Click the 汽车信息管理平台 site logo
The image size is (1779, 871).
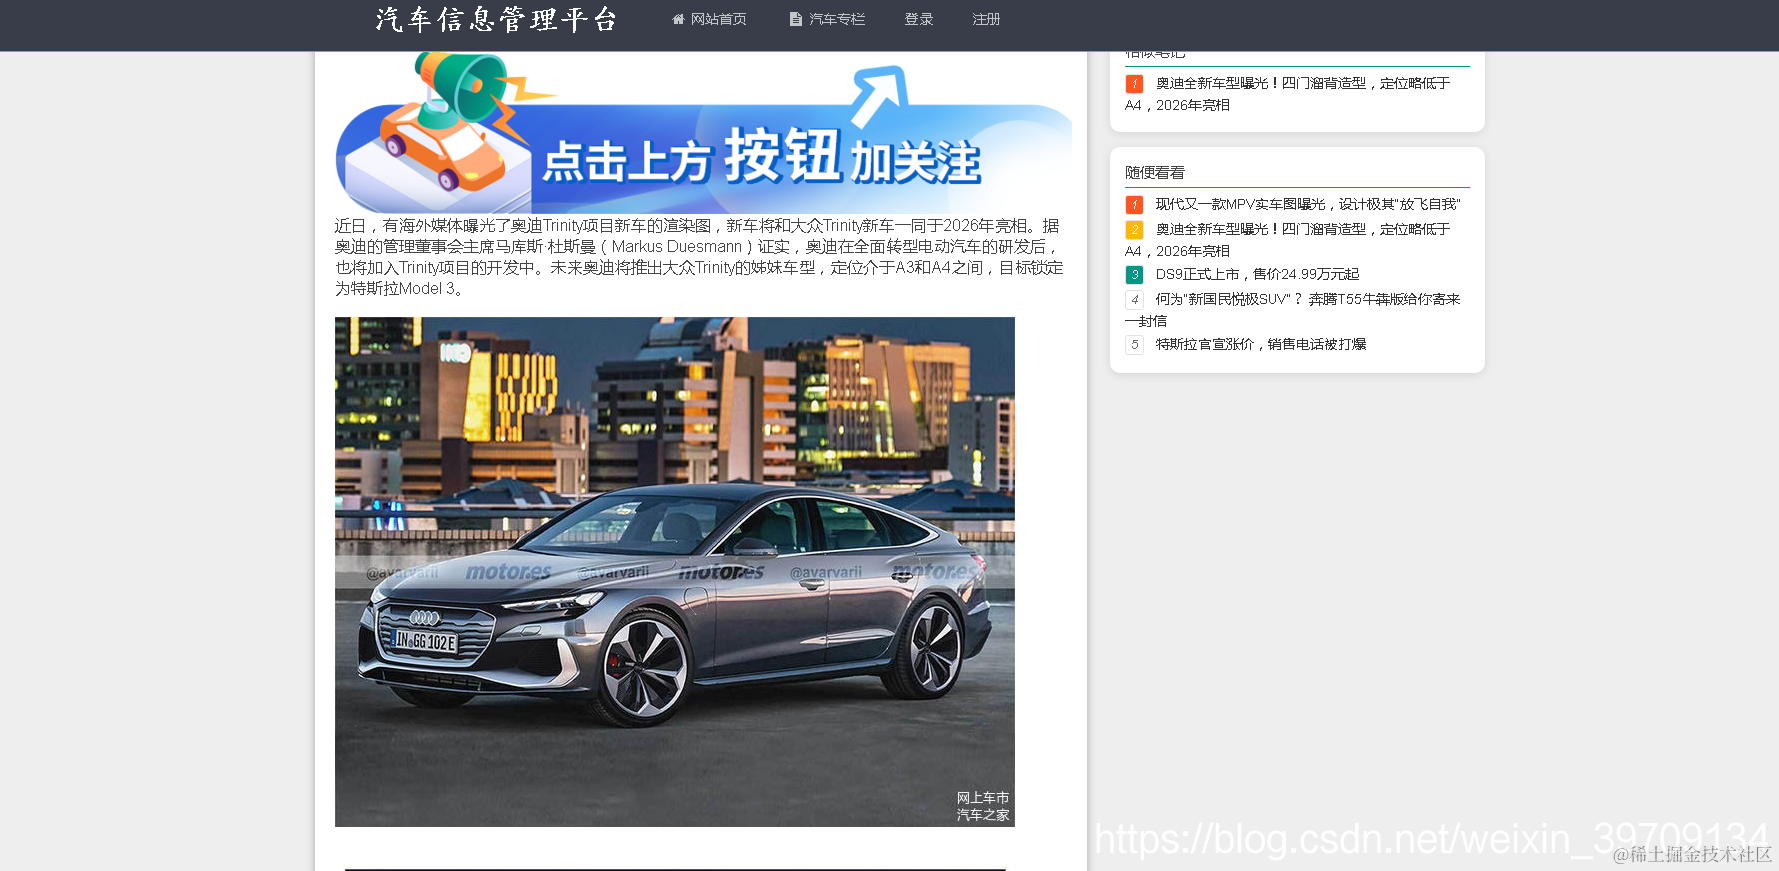497,20
